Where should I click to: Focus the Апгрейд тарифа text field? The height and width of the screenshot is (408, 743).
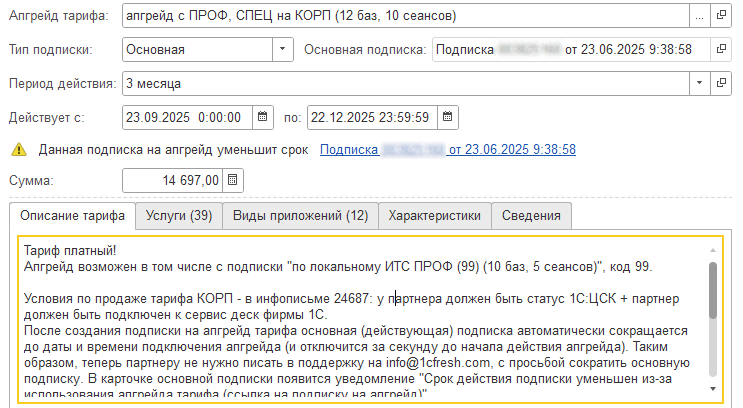[x=400, y=16]
